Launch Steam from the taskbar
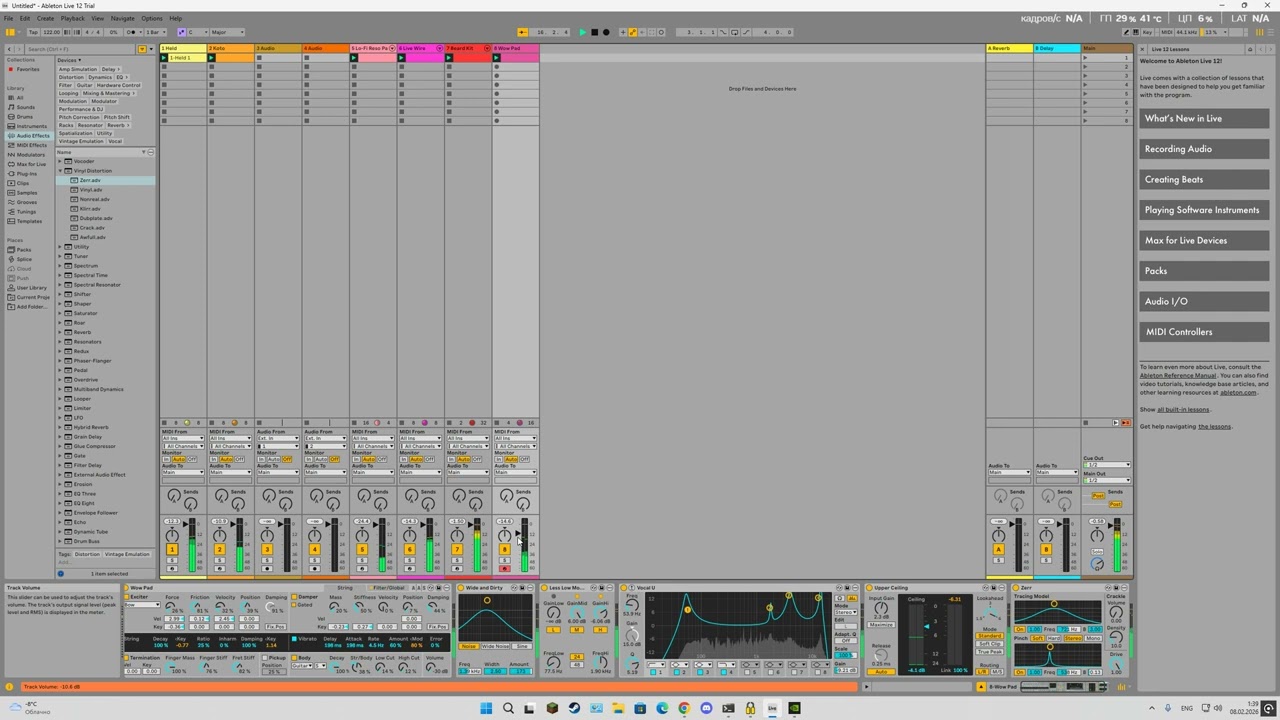 pos(574,709)
